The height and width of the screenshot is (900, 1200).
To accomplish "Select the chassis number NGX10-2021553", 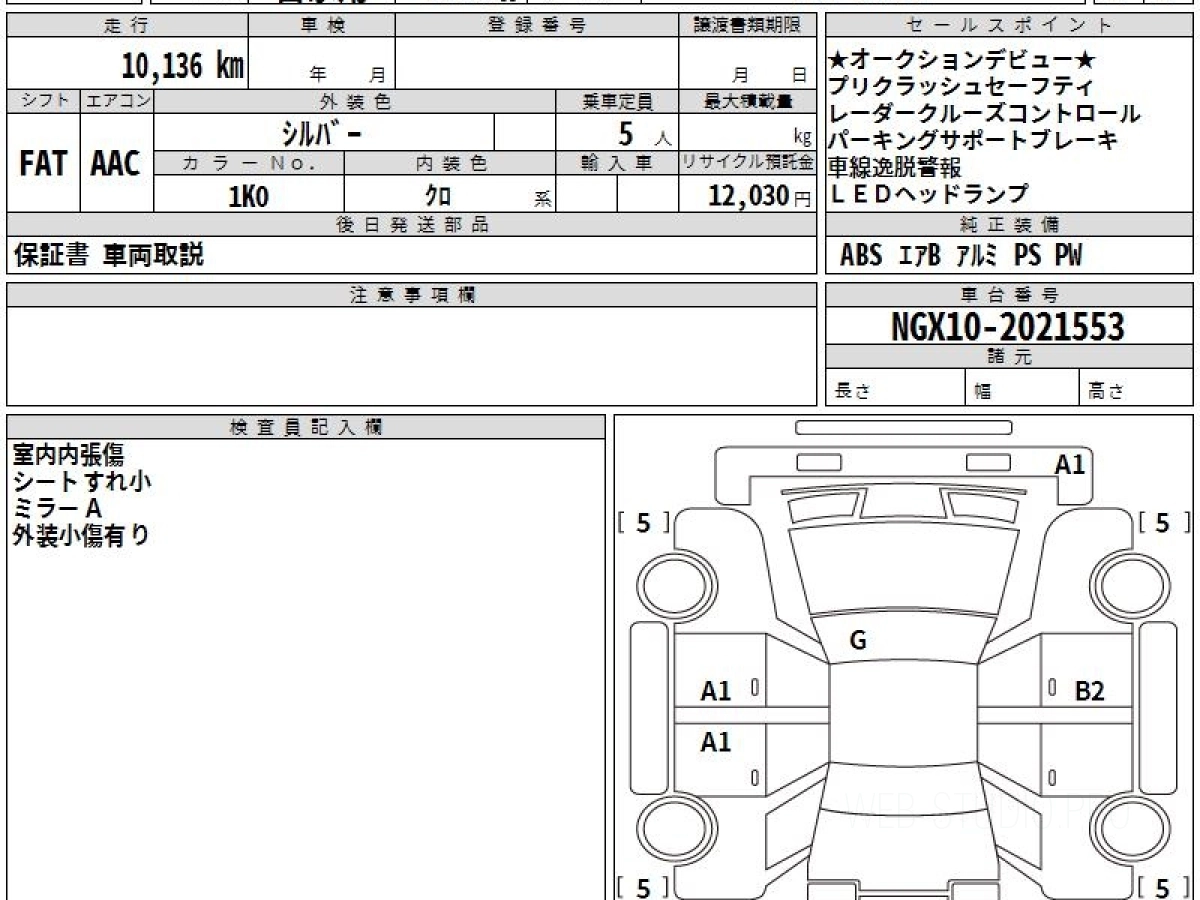I will pos(1008,327).
